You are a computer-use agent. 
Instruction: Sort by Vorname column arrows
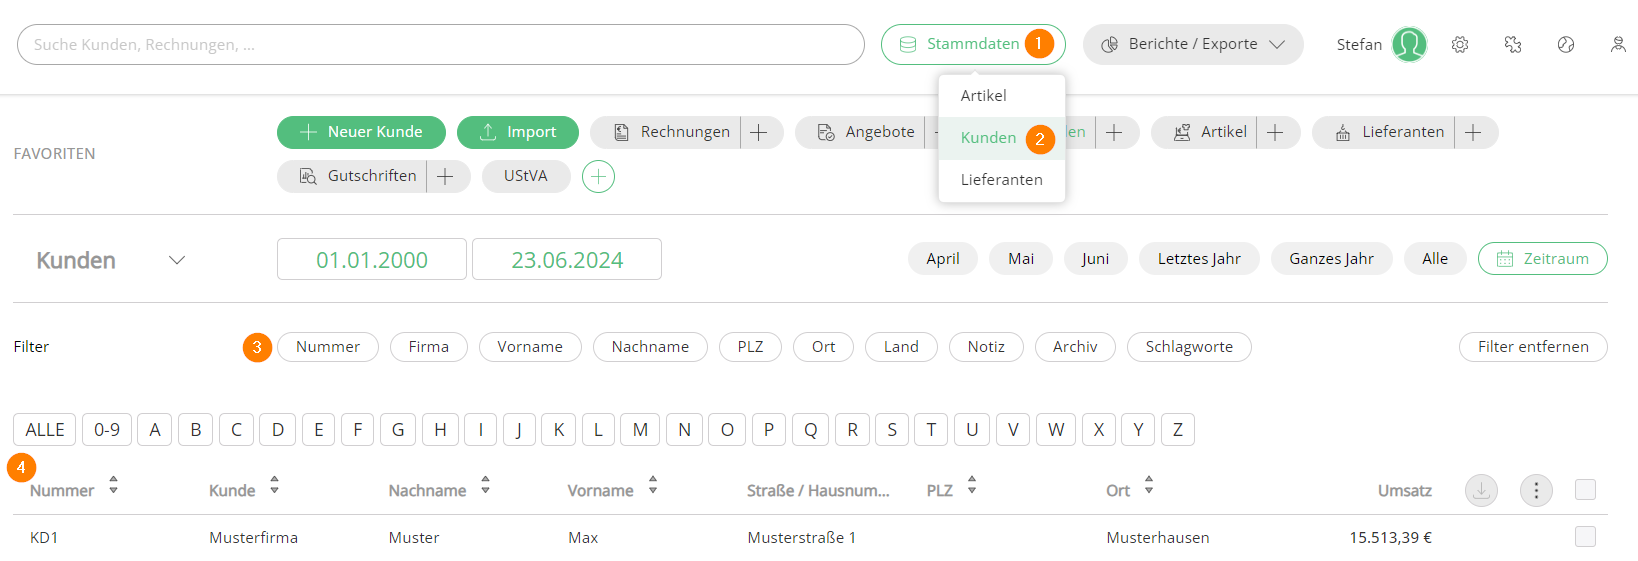coord(652,485)
